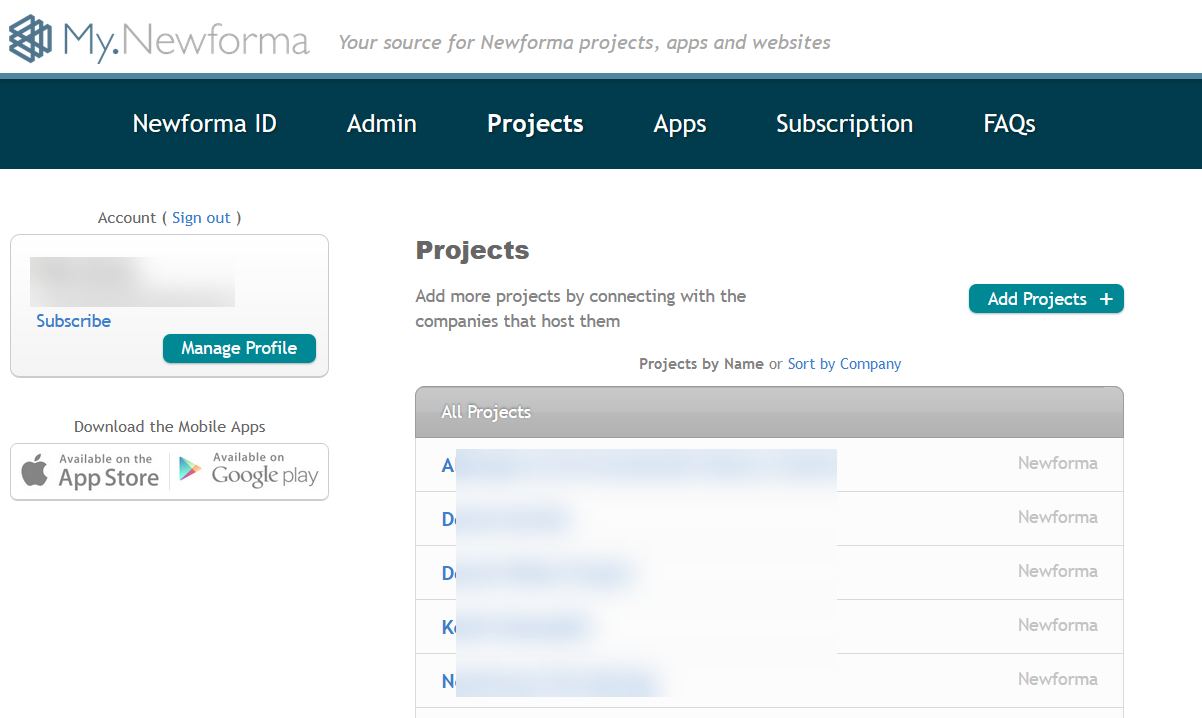Screen dimensions: 1202x718
Task: Click the Newforma label beside the first project
Action: (1058, 463)
